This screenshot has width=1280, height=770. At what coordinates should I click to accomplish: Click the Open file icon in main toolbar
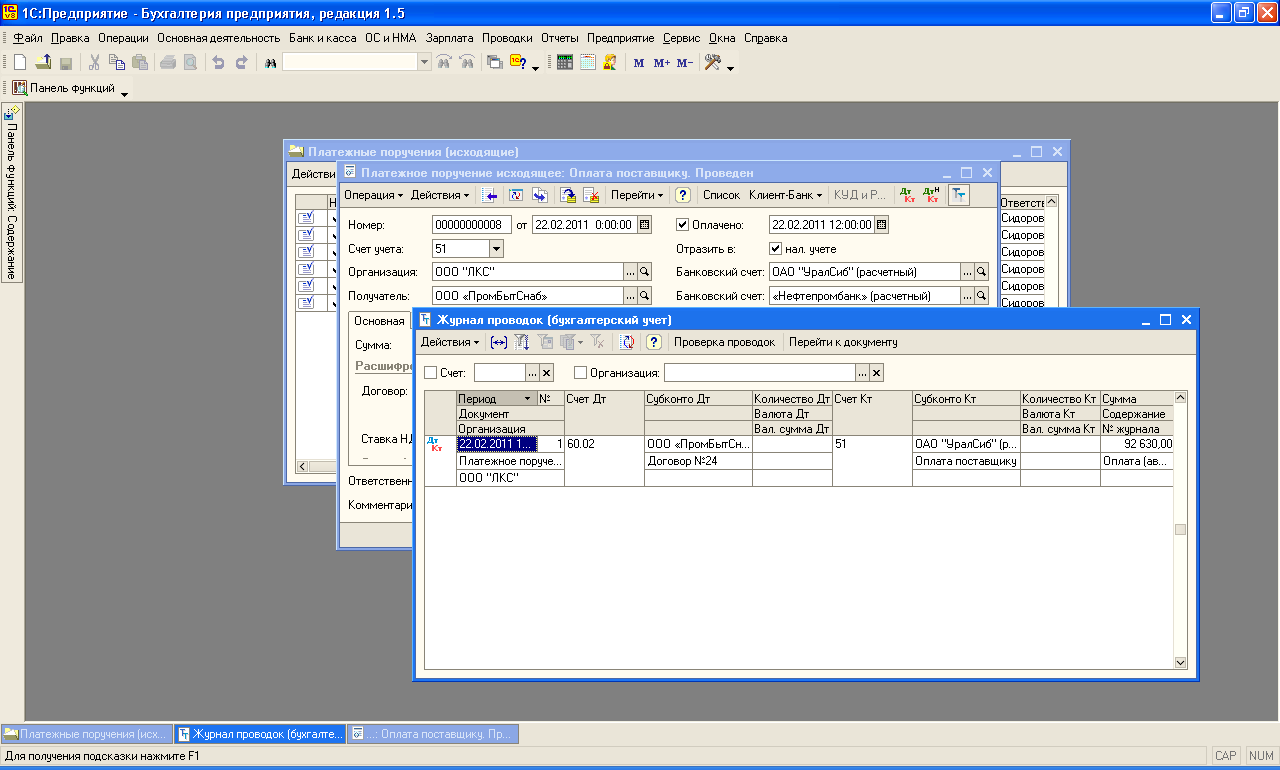click(43, 62)
